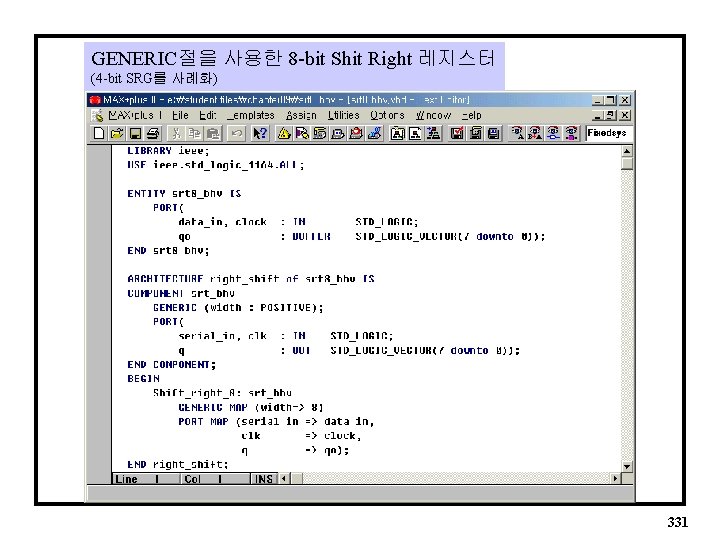The height and width of the screenshot is (540, 720).
Task: Open the Programmer toolbar icon
Action: click(374, 133)
